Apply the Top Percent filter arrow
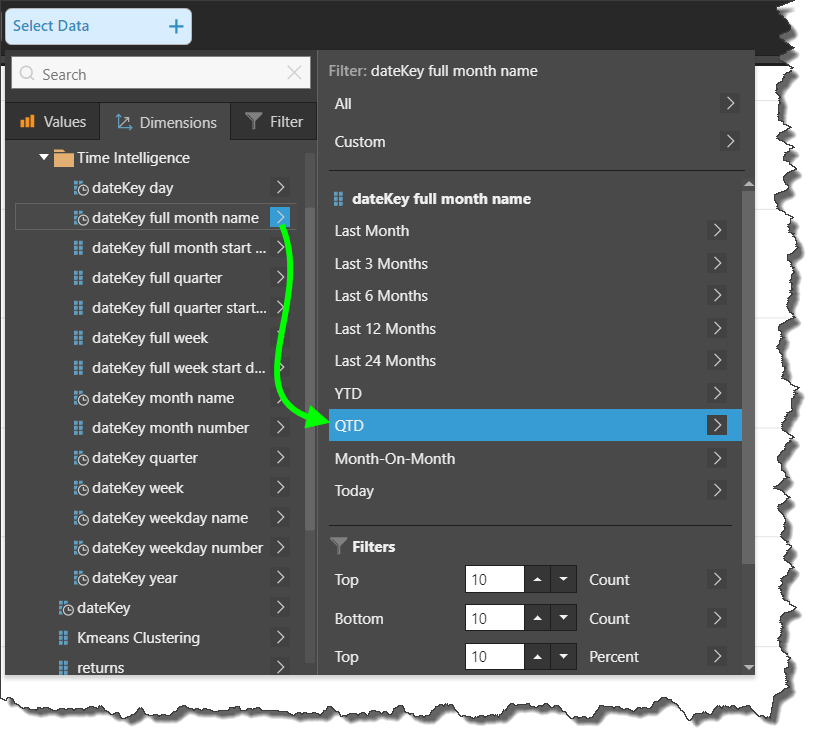820x743 pixels. tap(717, 656)
